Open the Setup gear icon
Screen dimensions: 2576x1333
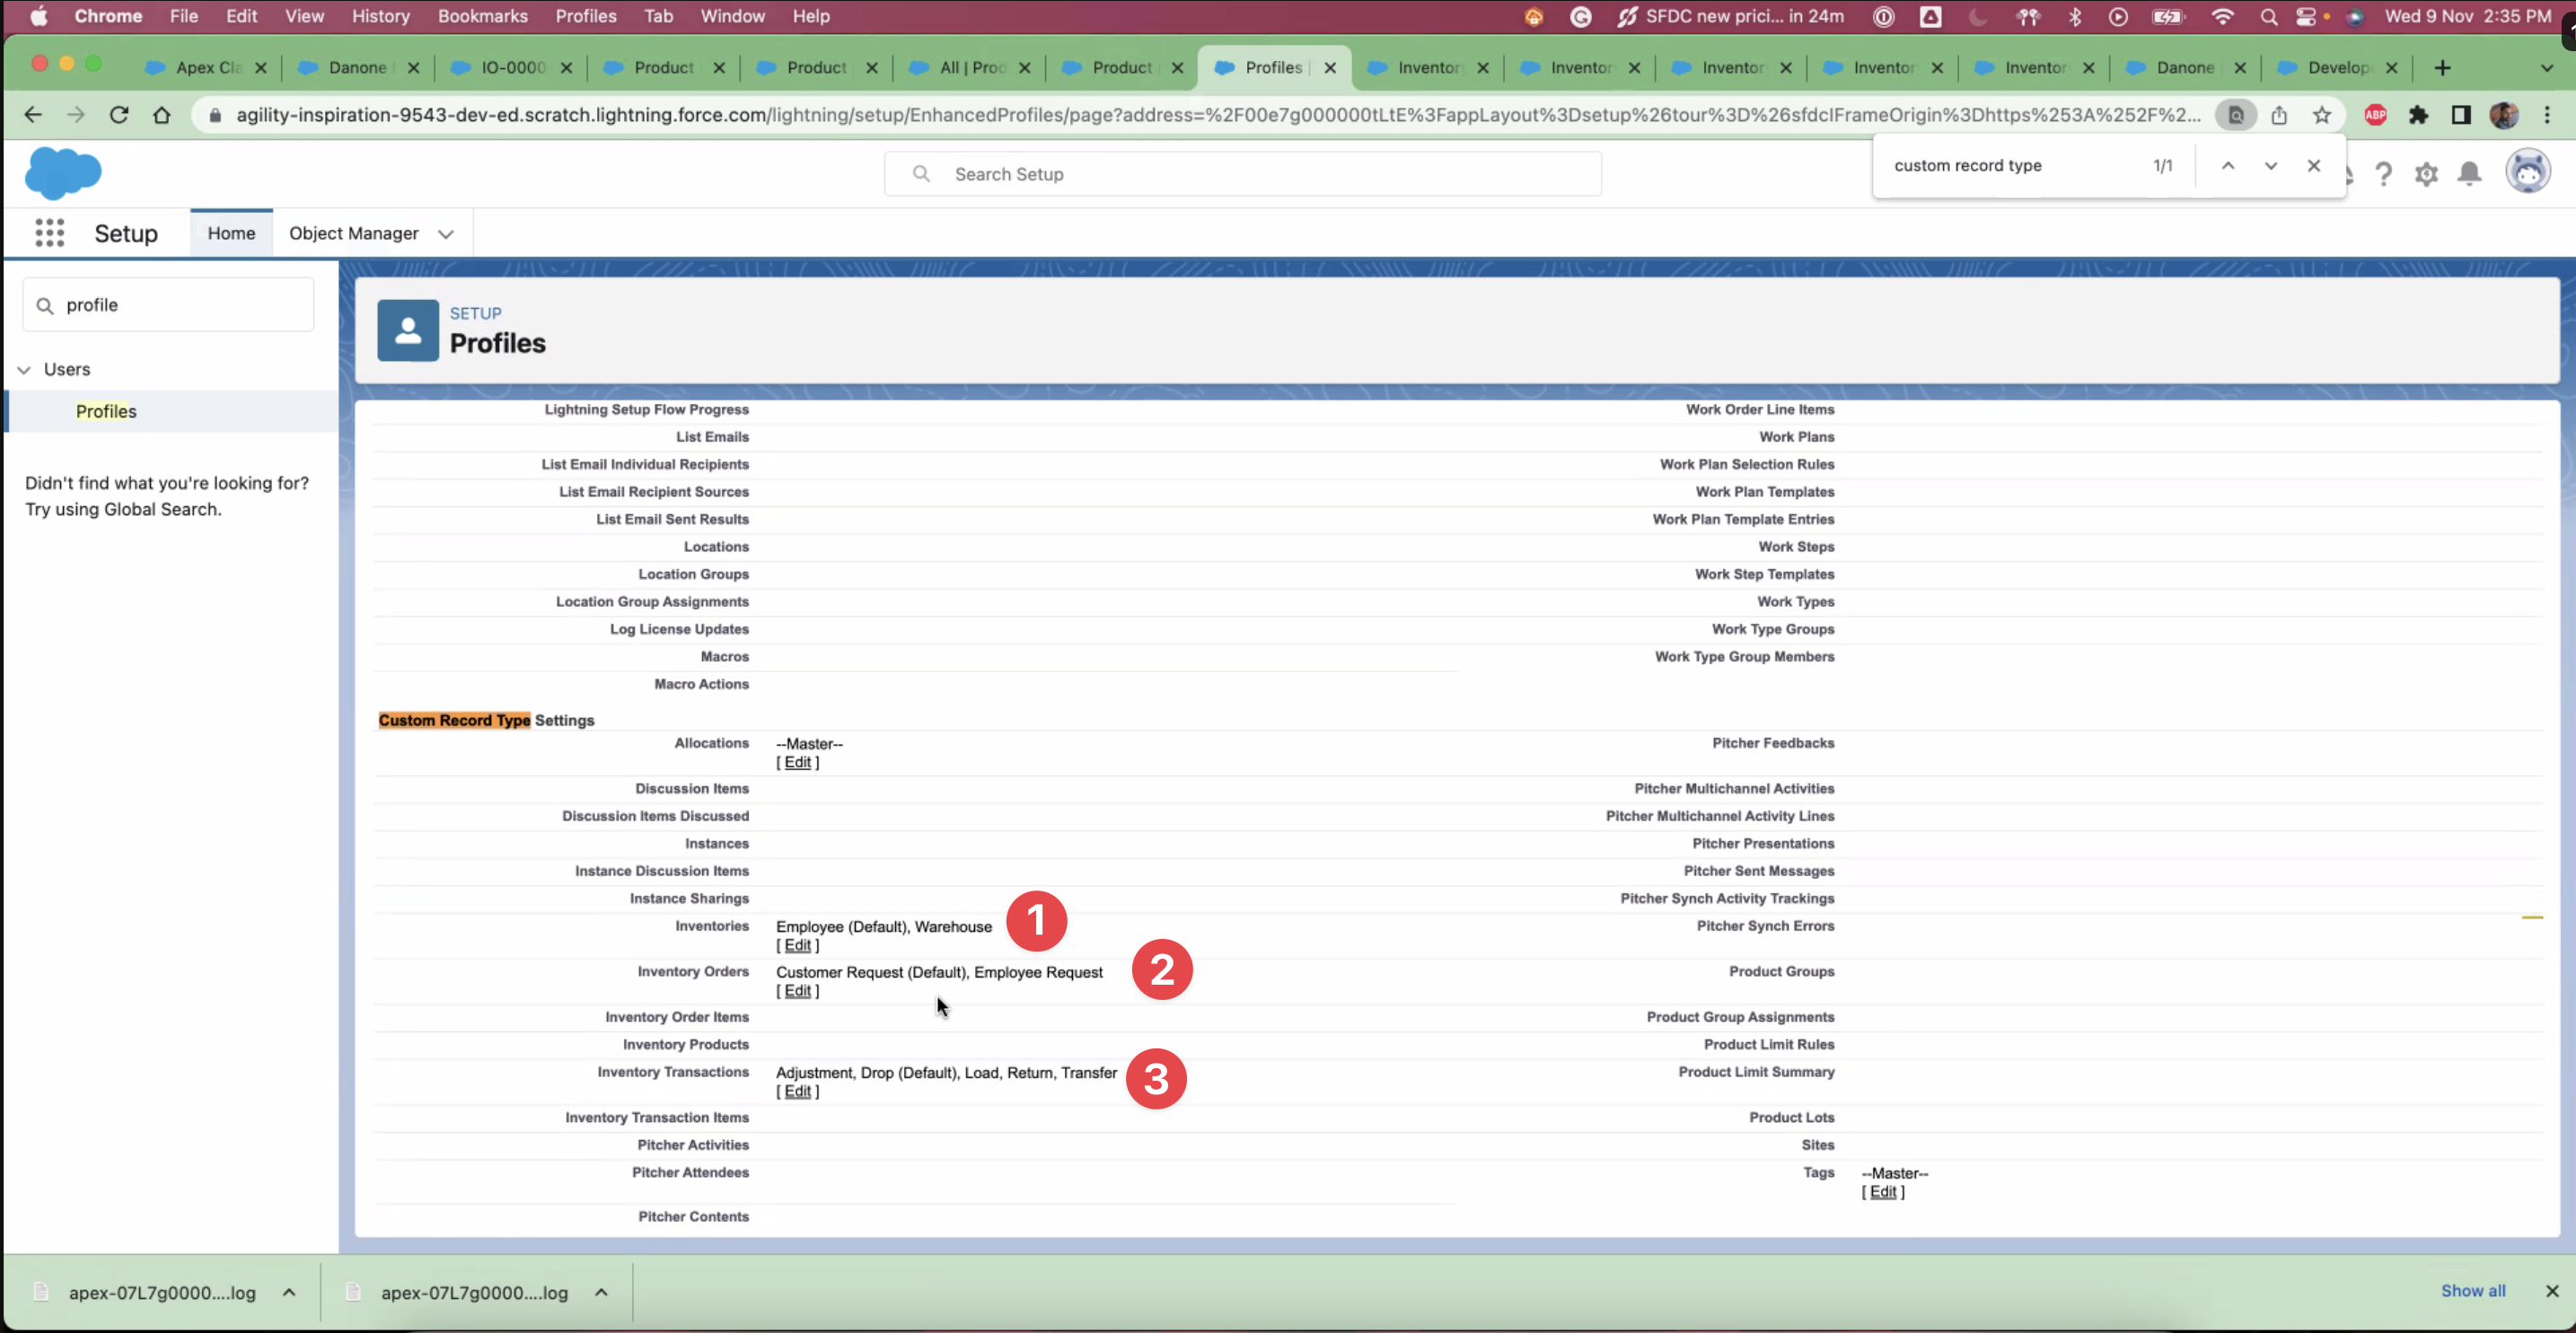point(2426,174)
